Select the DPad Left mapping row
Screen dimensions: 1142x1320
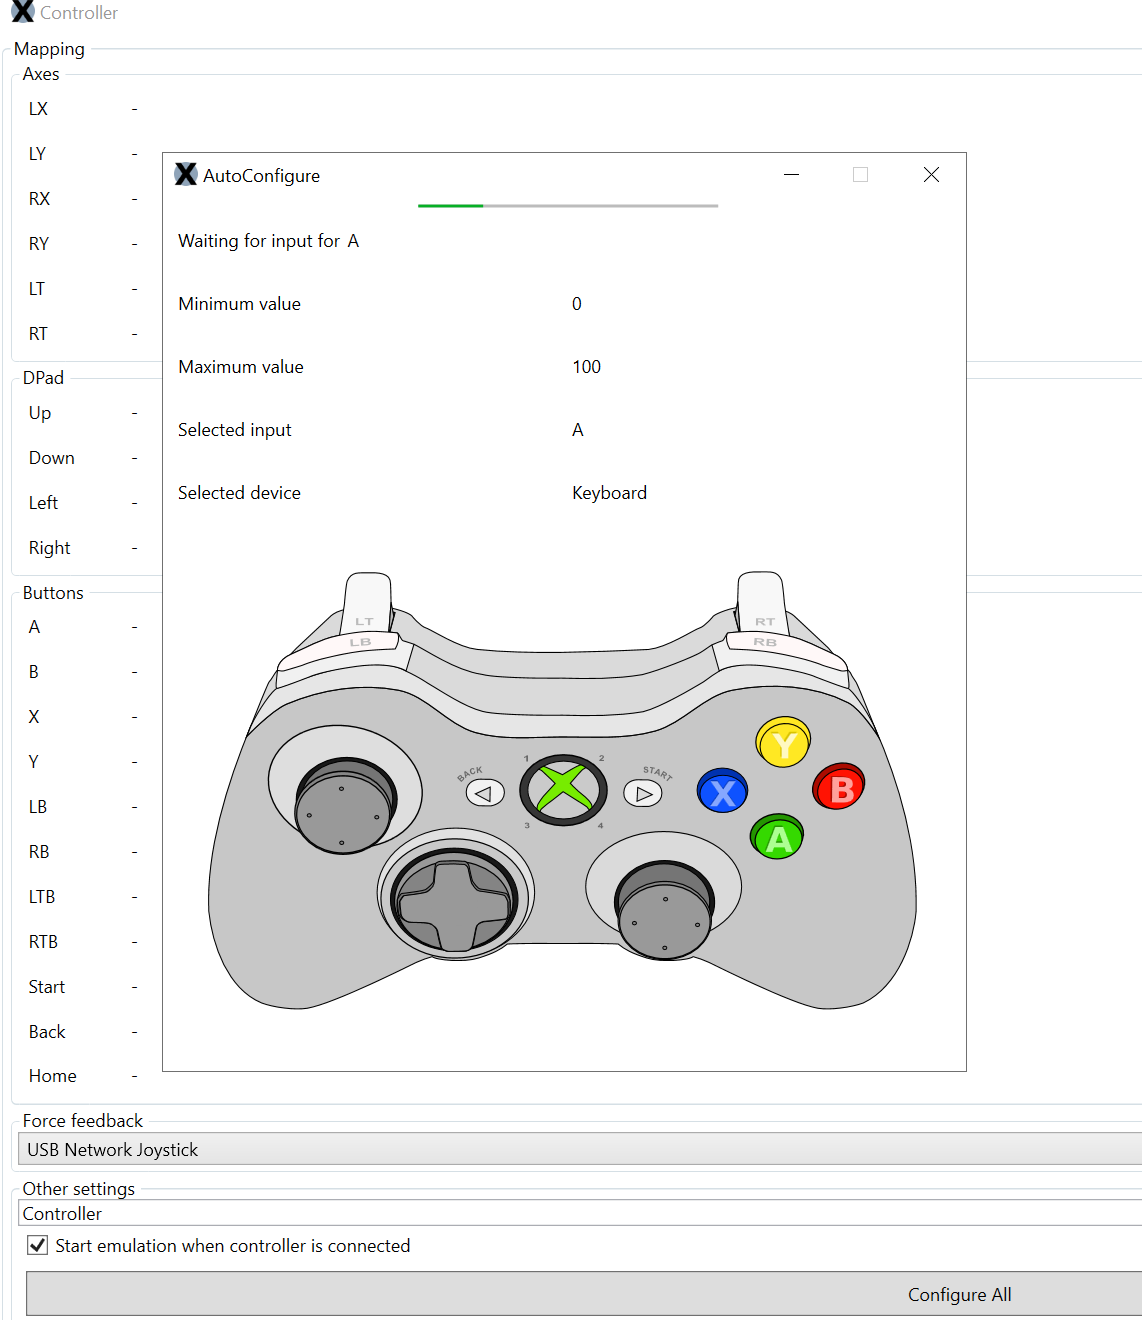[85, 502]
